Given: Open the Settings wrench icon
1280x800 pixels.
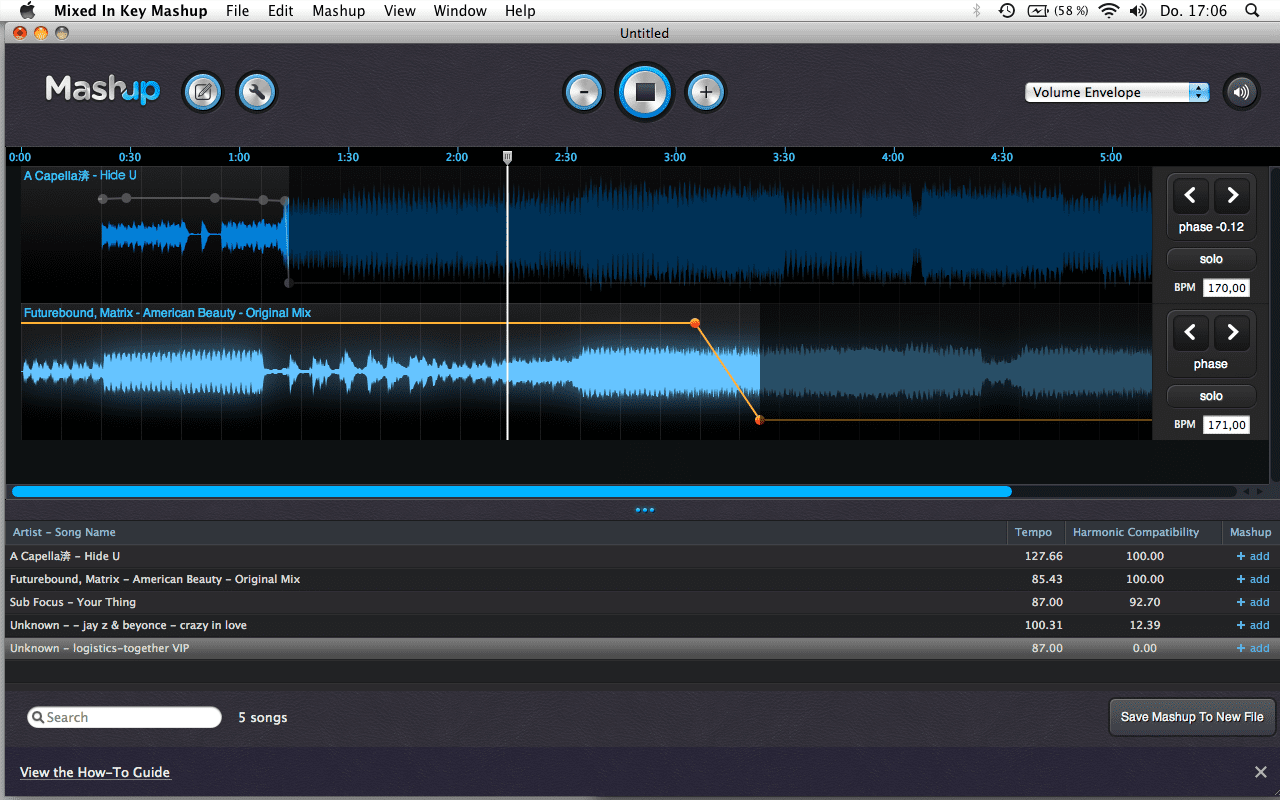Looking at the screenshot, I should point(256,91).
